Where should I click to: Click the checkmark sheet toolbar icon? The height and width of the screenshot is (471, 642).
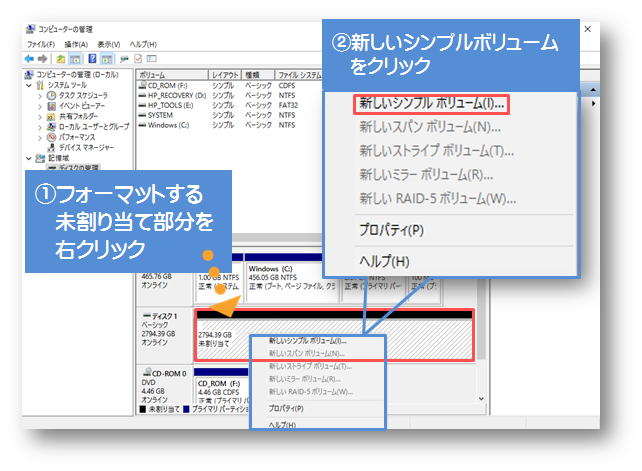(x=138, y=59)
